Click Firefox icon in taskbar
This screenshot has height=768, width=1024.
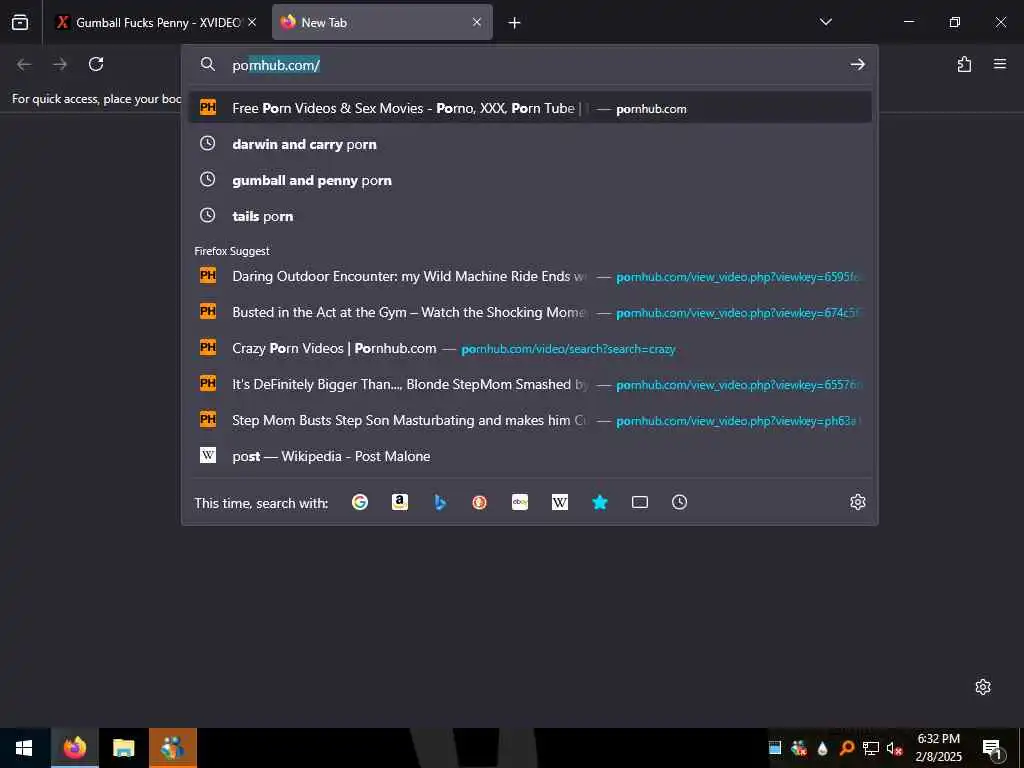(75, 748)
